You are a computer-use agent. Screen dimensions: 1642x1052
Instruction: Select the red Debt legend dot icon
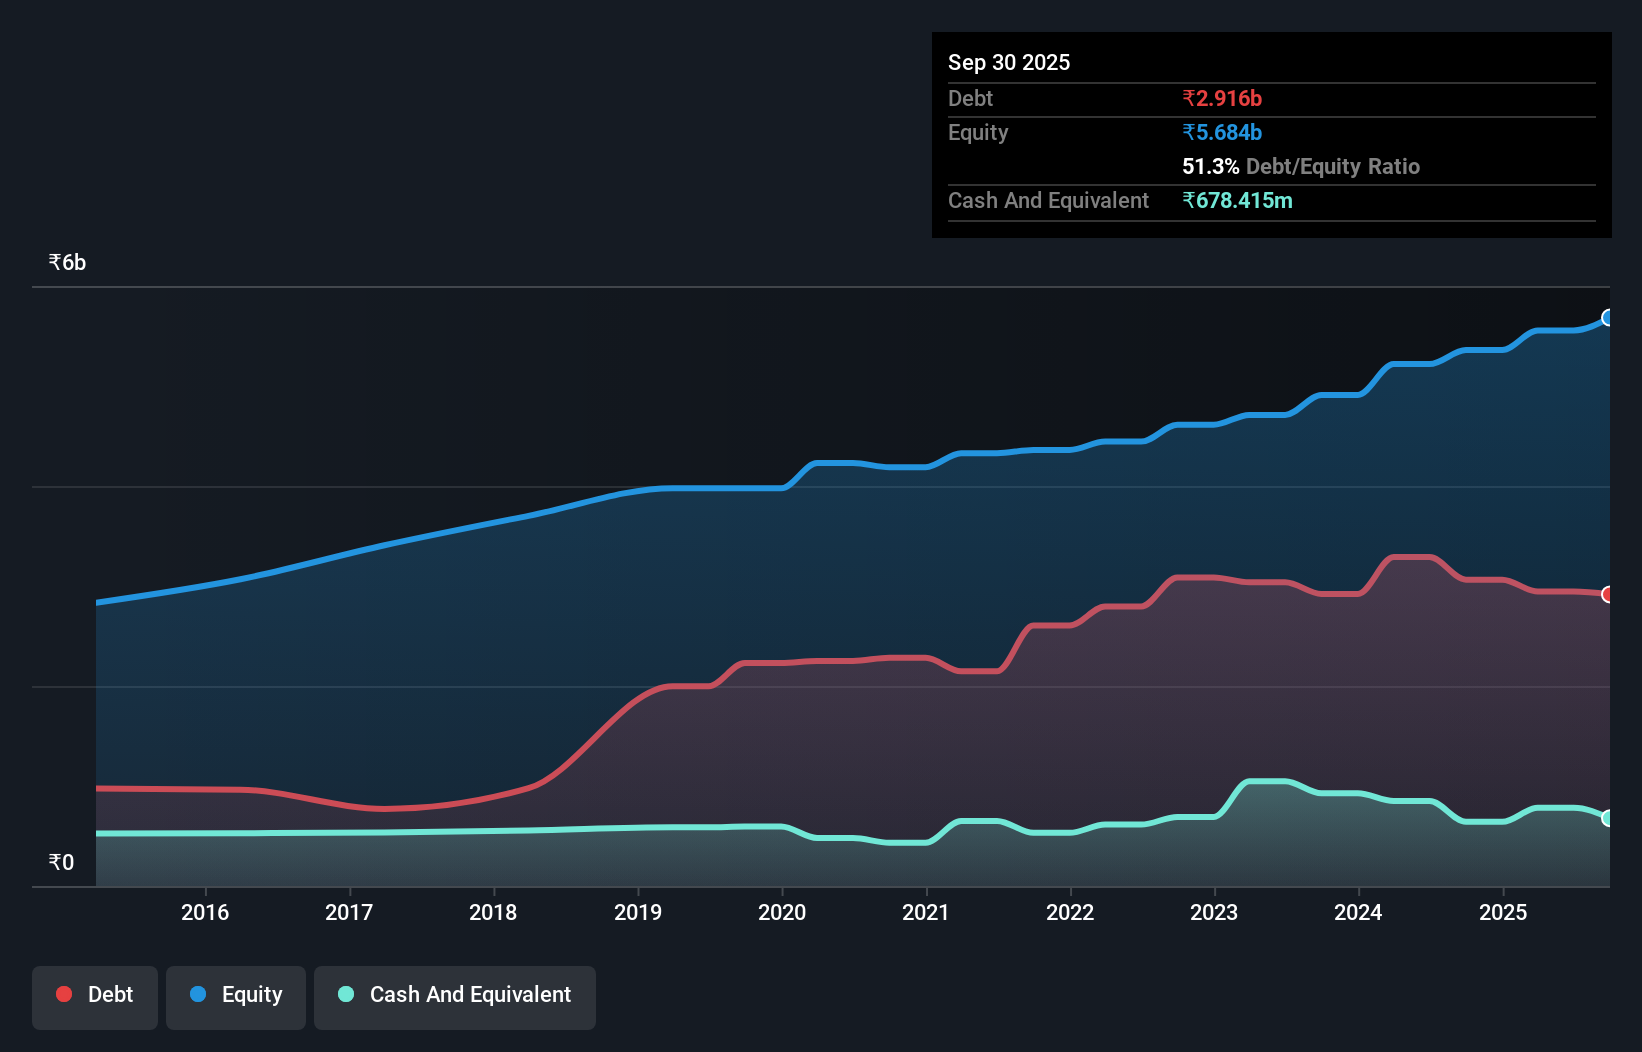click(63, 994)
